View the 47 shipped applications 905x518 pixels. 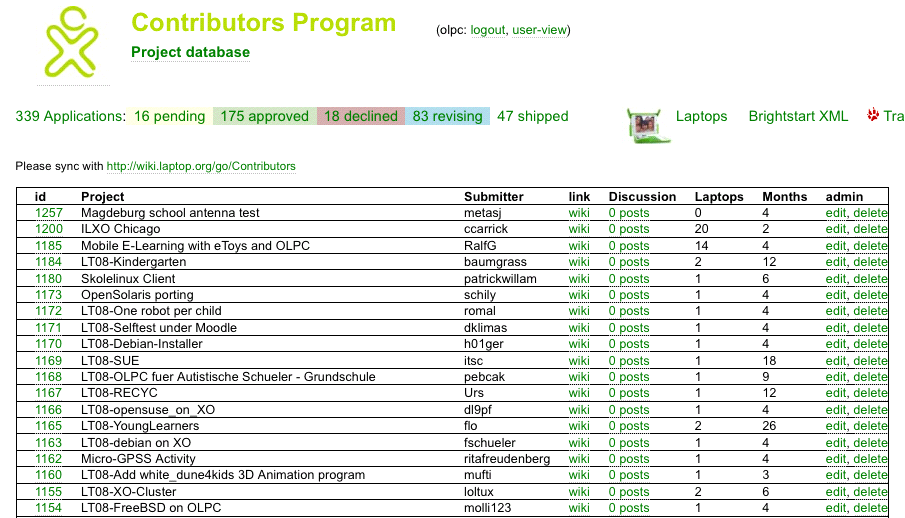coord(532,116)
